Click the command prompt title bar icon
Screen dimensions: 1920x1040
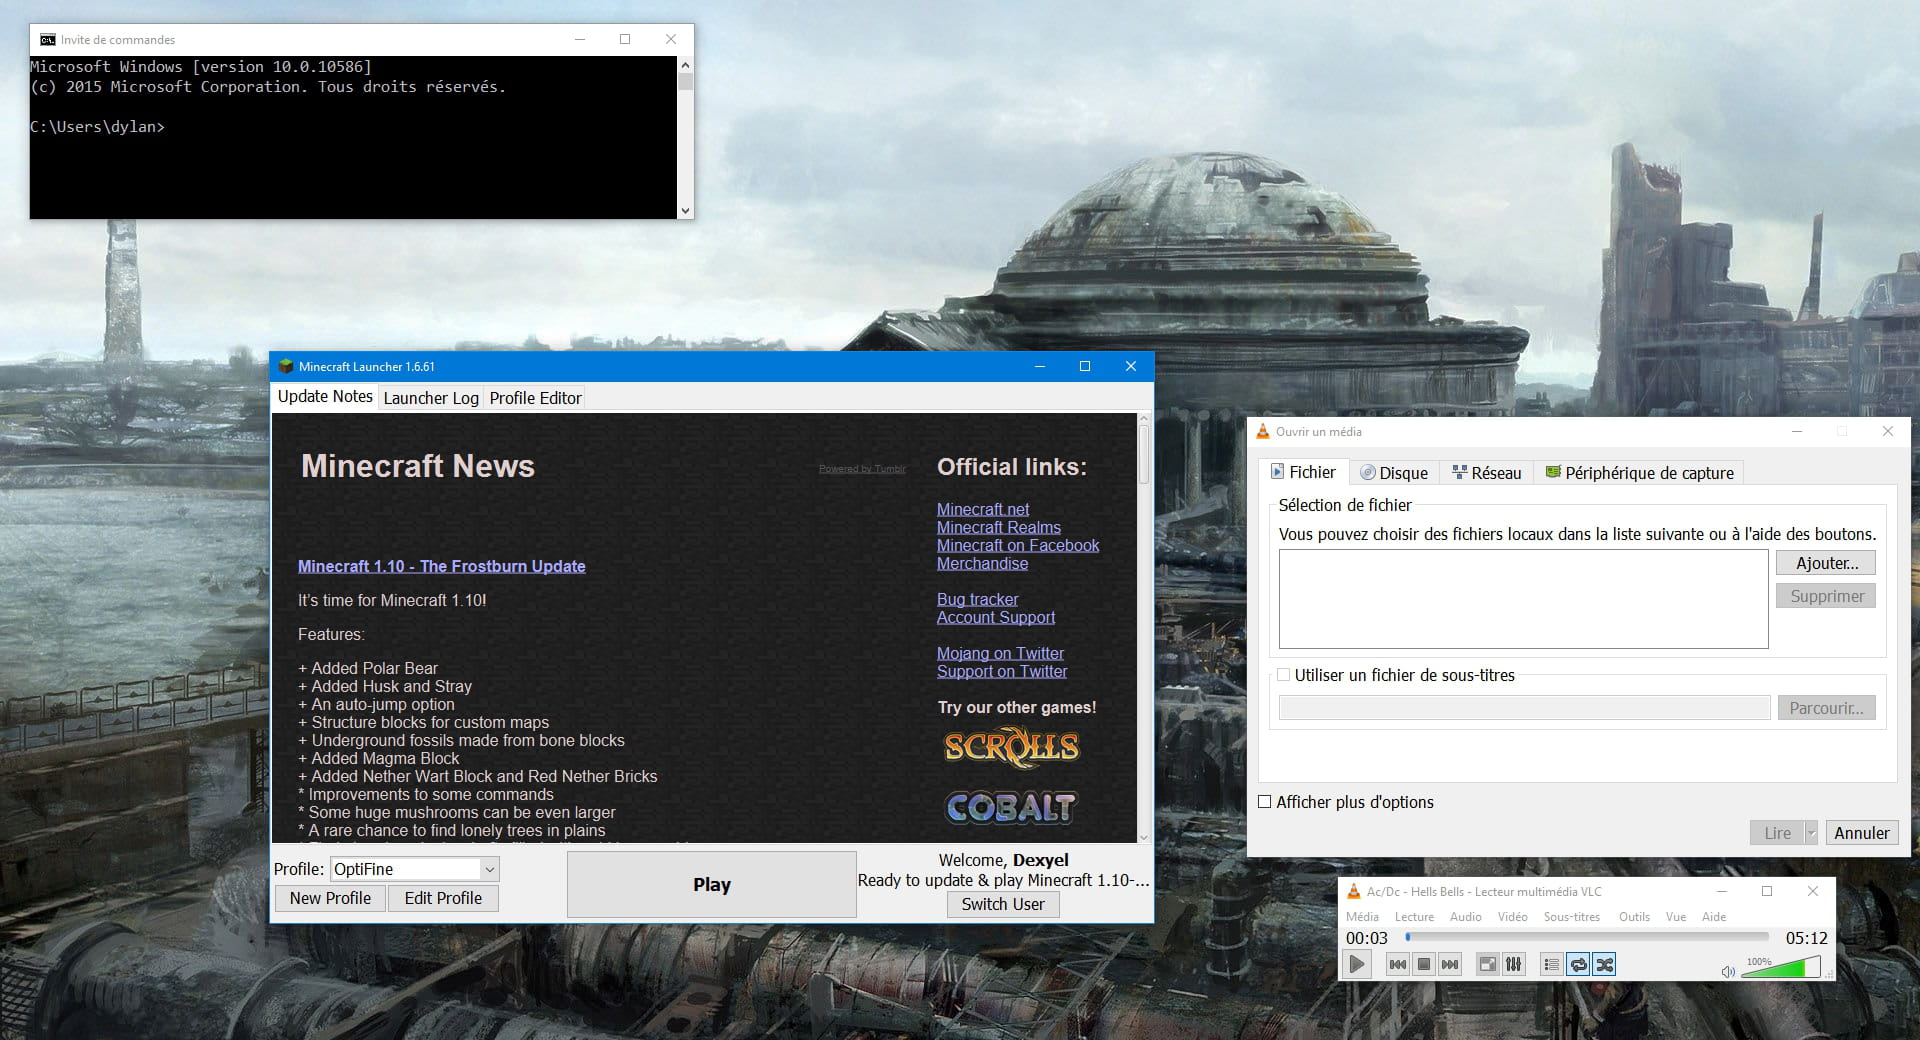click(48, 39)
